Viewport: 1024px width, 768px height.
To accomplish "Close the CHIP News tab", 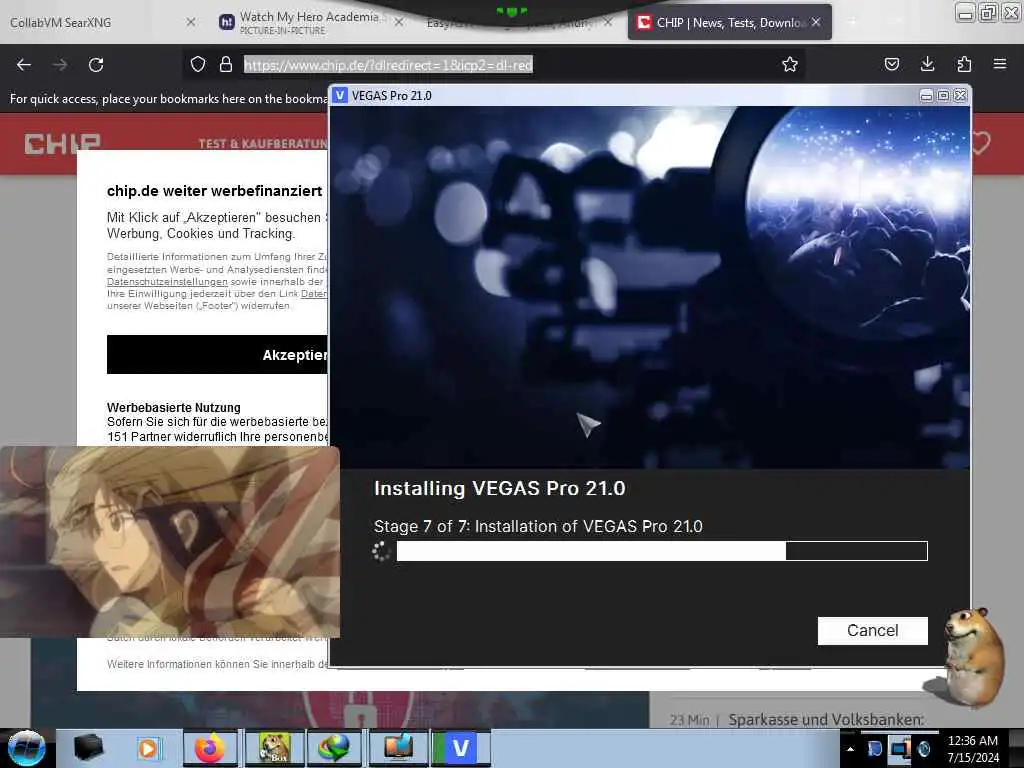I will point(816,22).
